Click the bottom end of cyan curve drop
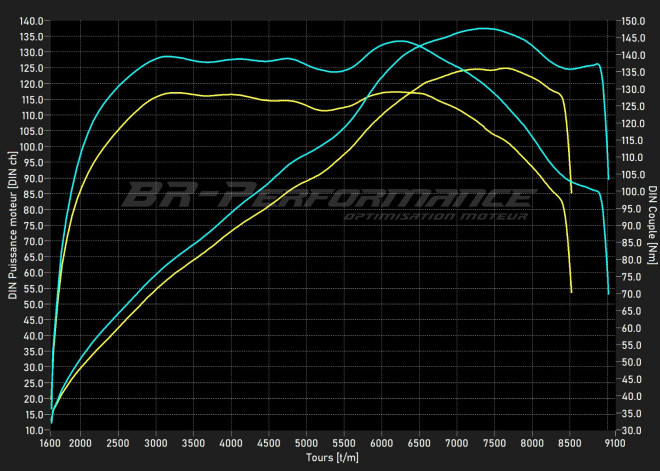Image resolution: width=660 pixels, height=471 pixels. 608,293
